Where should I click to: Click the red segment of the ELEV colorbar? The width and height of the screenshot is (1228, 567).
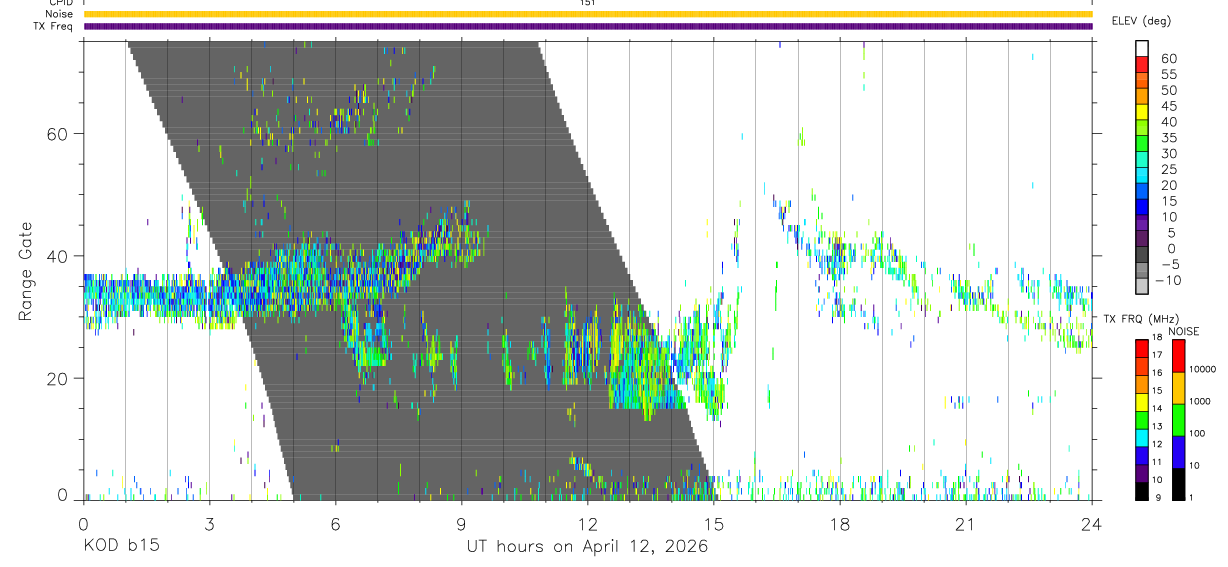1141,65
